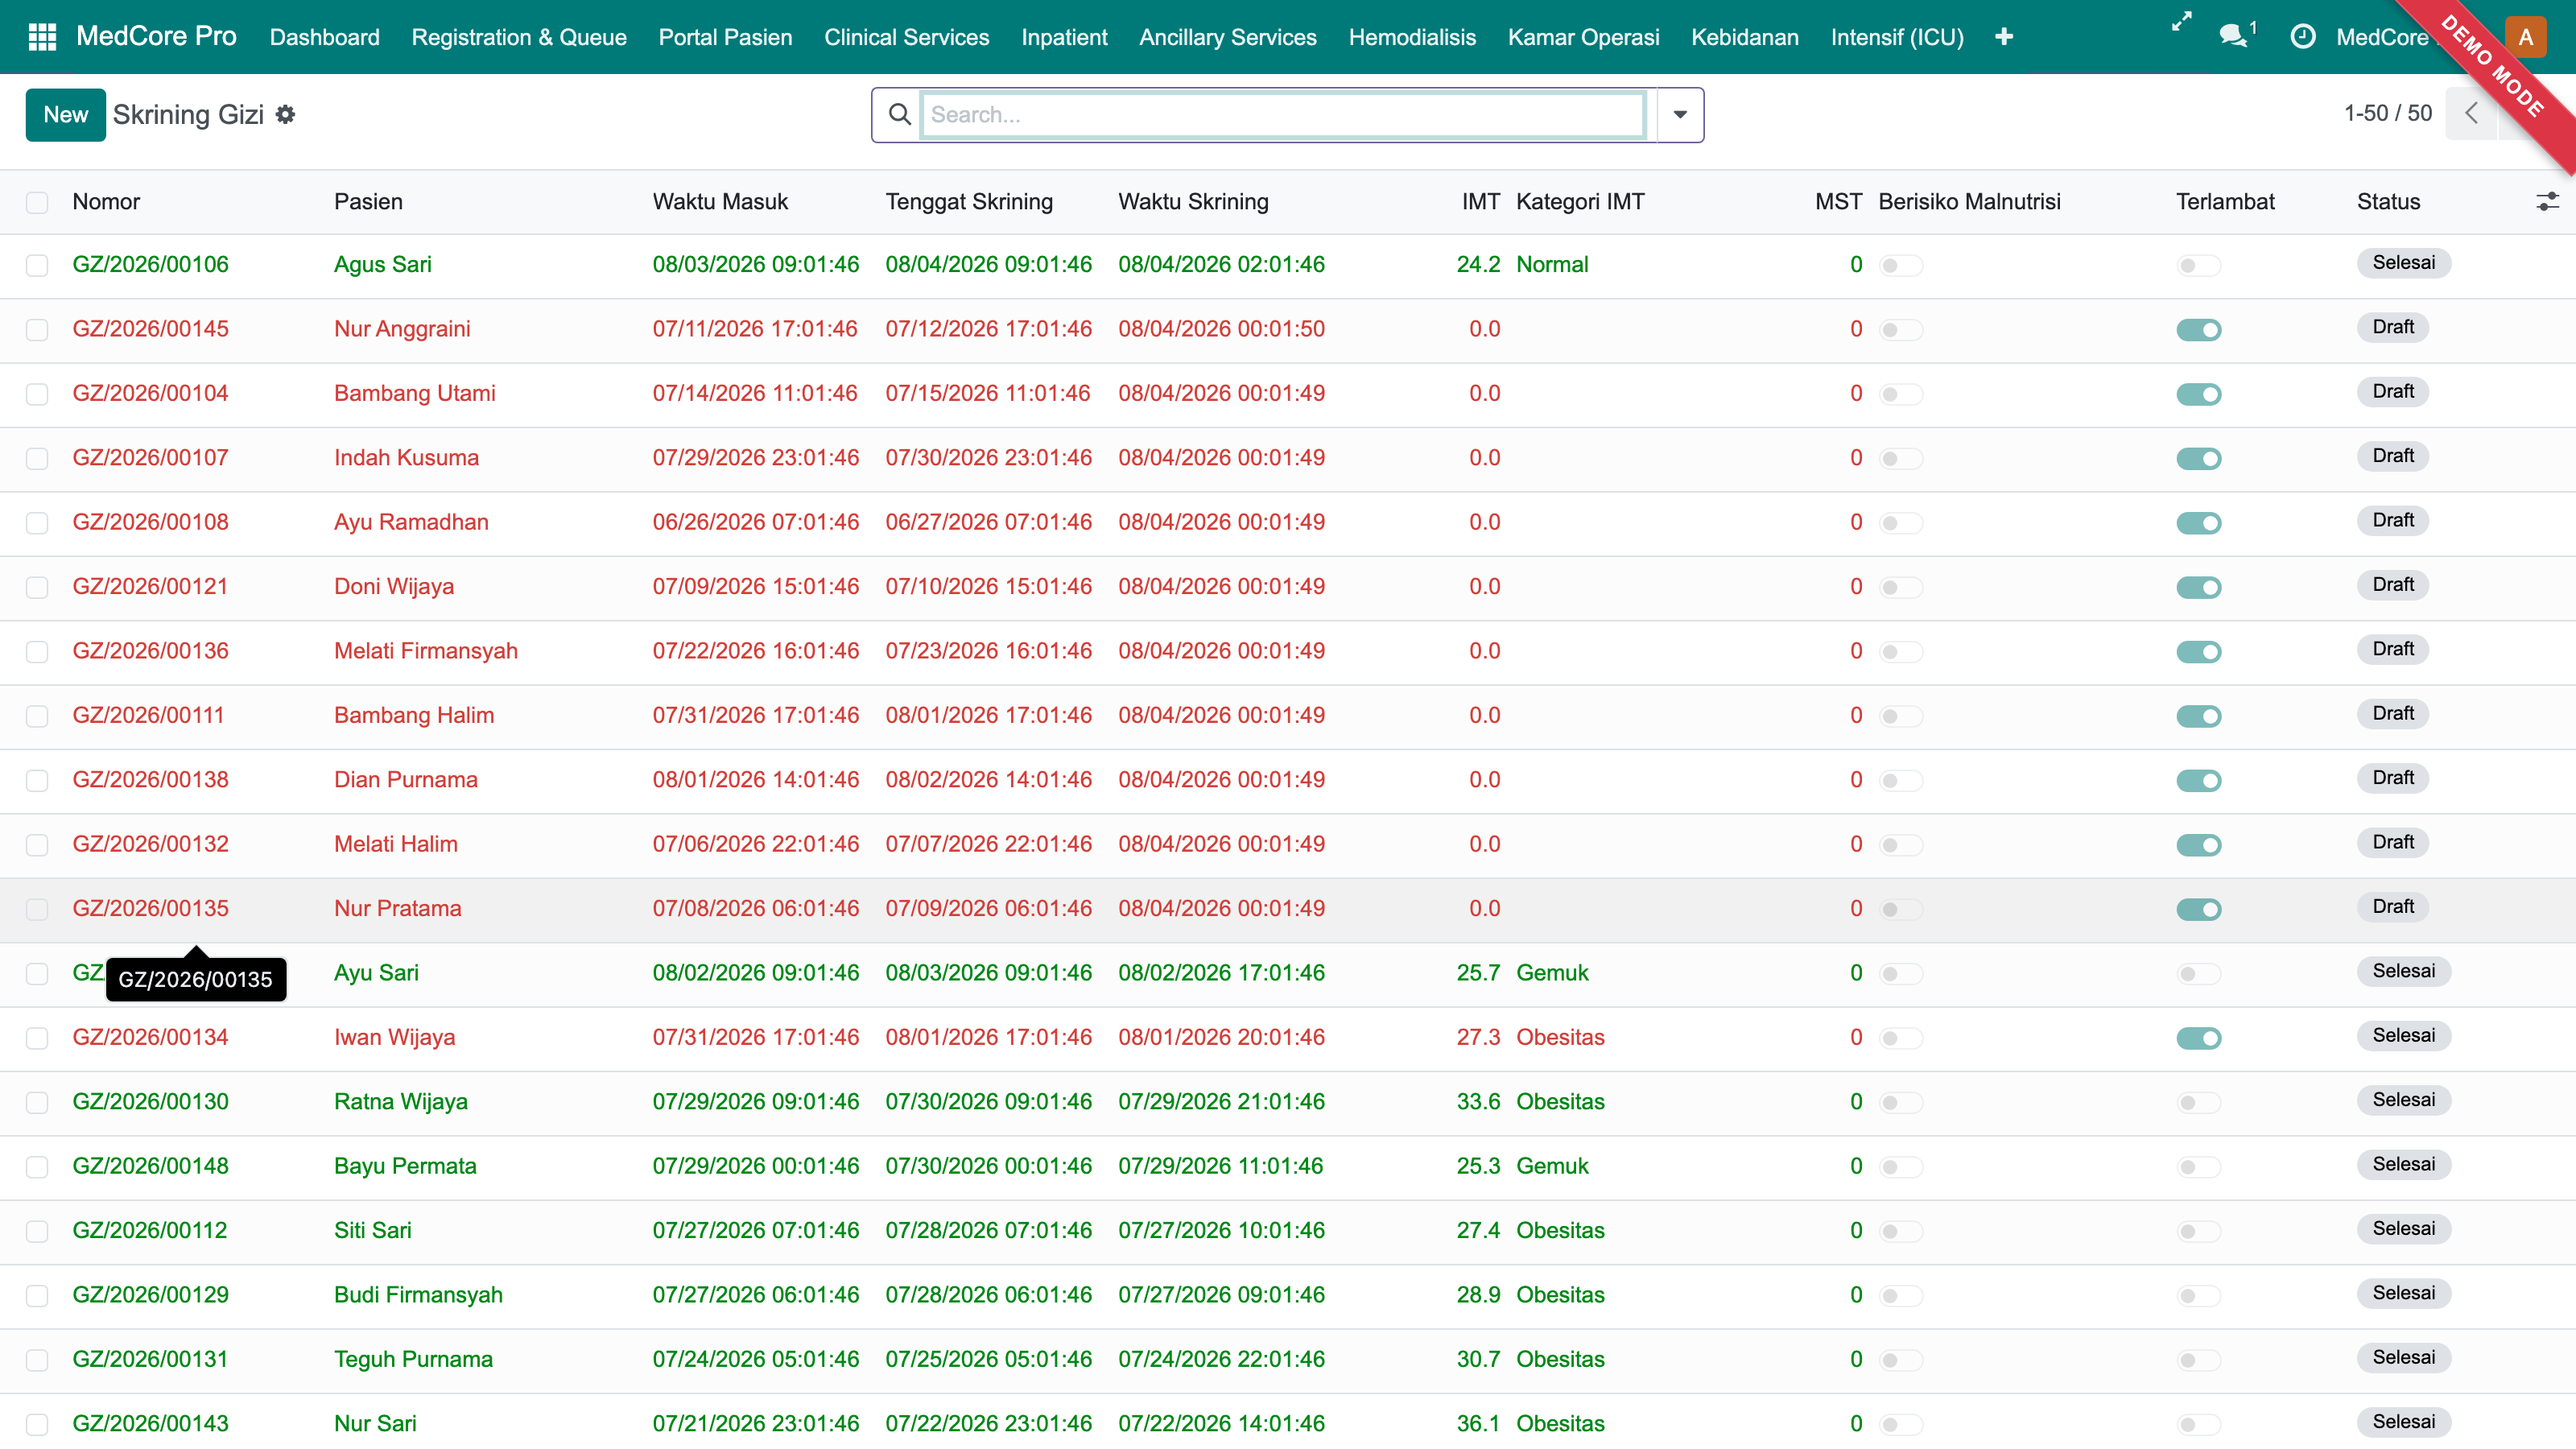Sort by the Nomor column header
2576x1449 pixels.
pos(106,202)
